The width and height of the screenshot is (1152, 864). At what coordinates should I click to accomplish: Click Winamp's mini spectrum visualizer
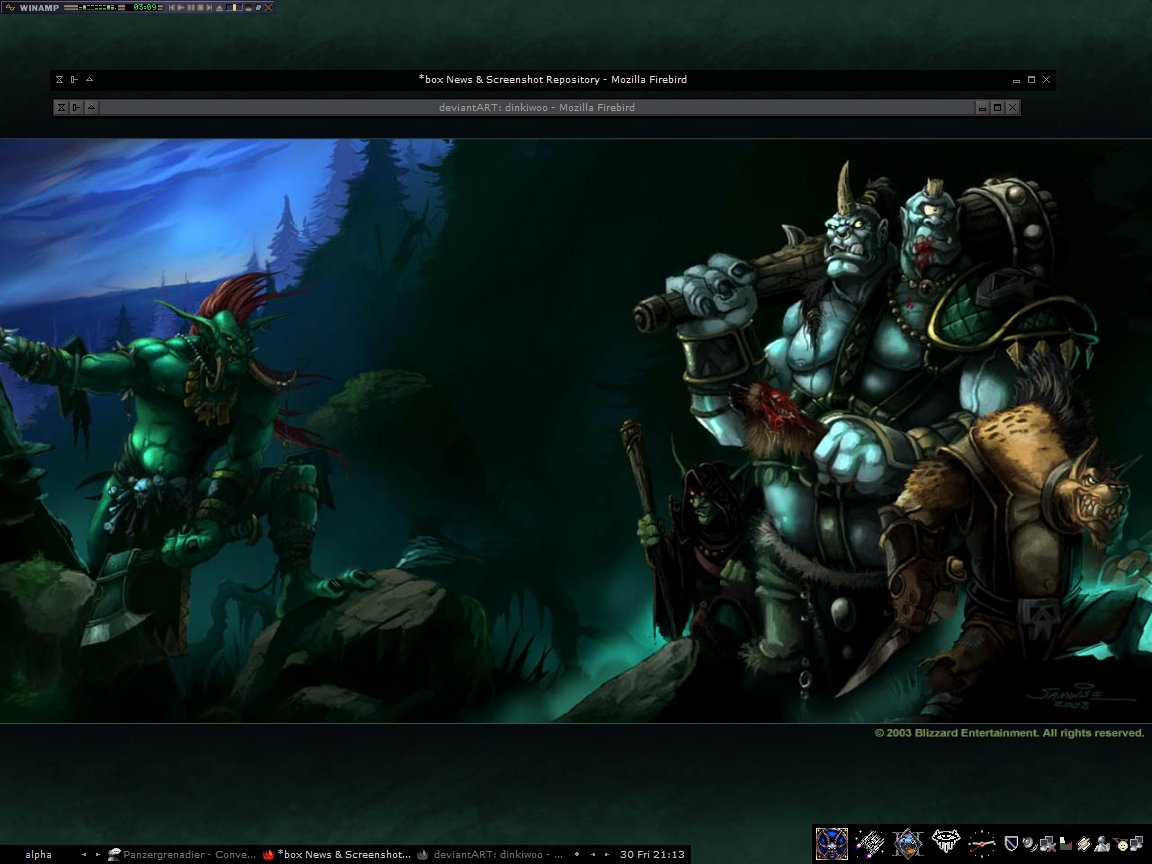[98, 7]
